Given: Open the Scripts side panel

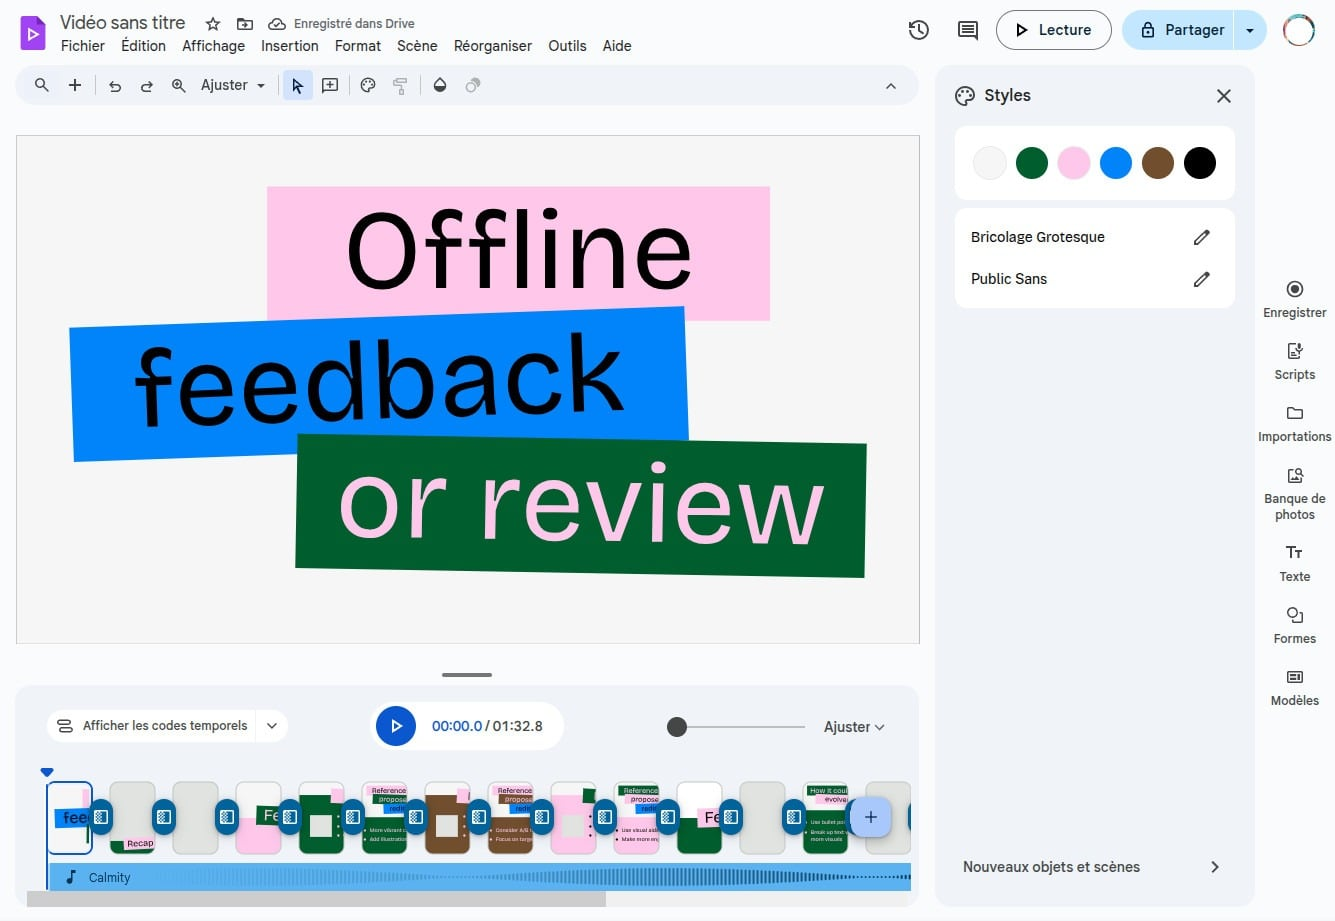Looking at the screenshot, I should coord(1294,361).
